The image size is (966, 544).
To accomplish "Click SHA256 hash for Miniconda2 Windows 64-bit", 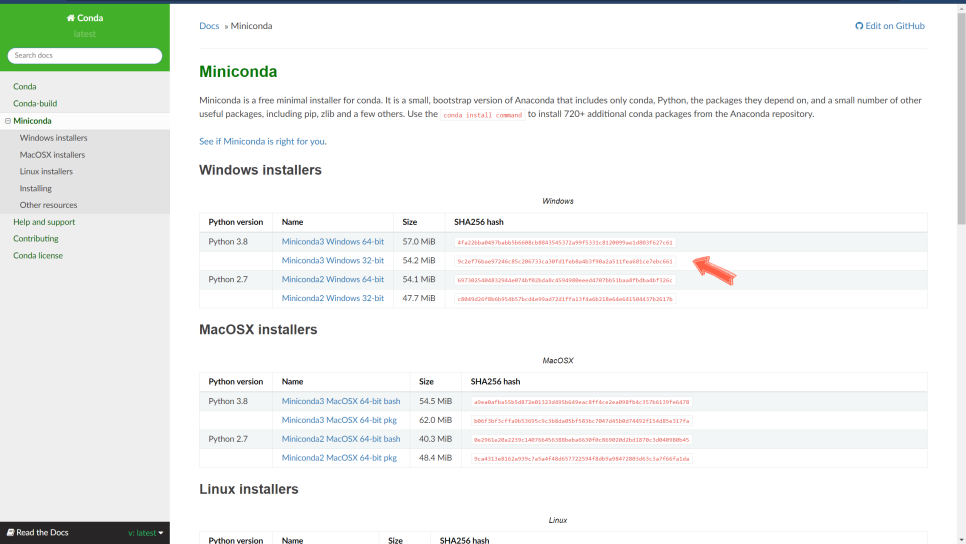I will [565, 280].
